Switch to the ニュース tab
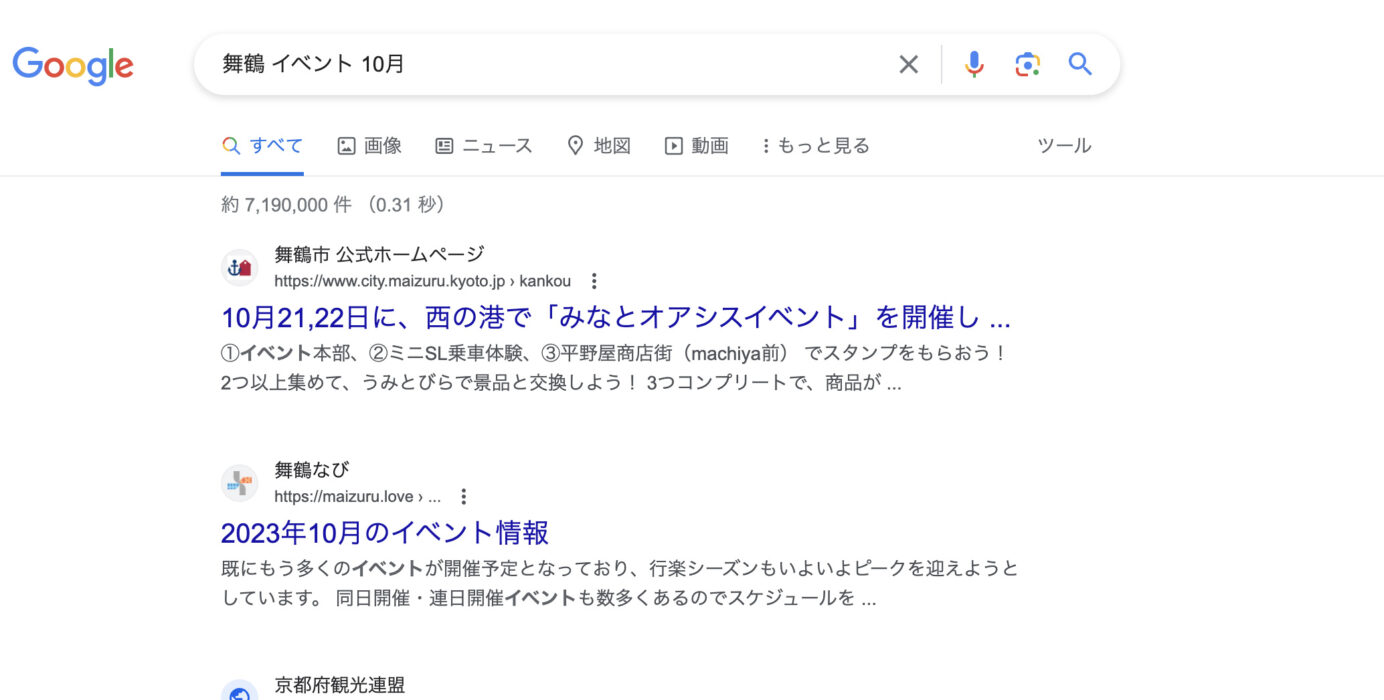1384x700 pixels. (484, 146)
